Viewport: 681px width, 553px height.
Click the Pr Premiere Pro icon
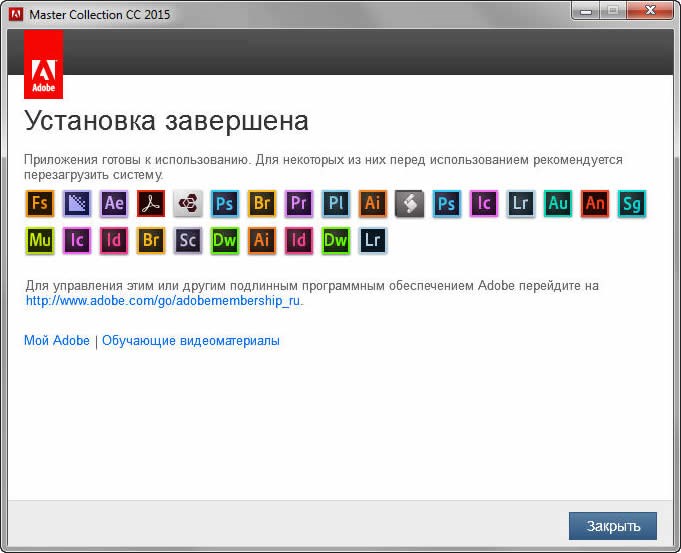pos(299,203)
